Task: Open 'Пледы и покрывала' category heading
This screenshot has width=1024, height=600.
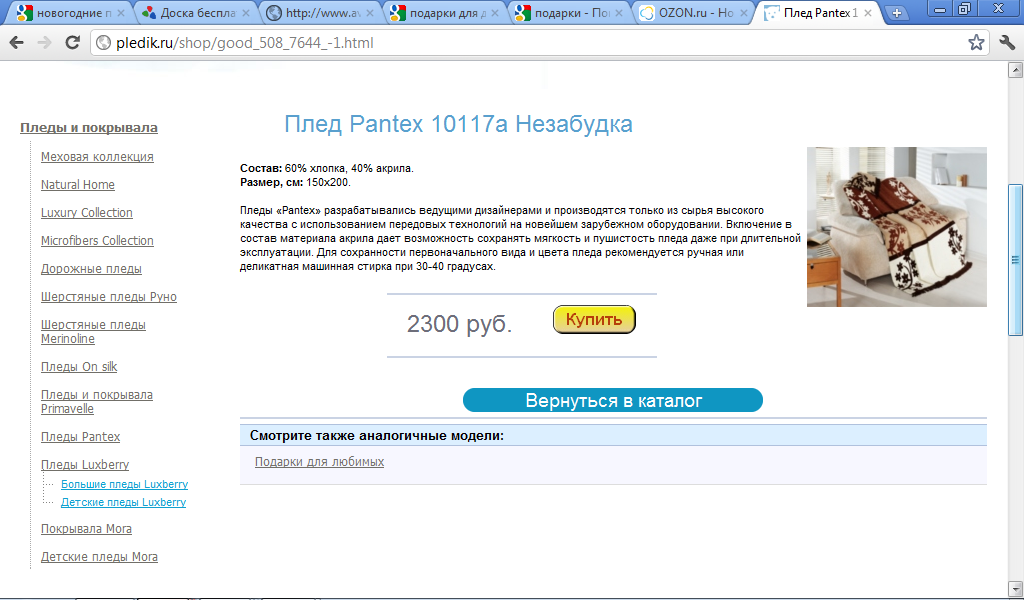Action: point(89,127)
